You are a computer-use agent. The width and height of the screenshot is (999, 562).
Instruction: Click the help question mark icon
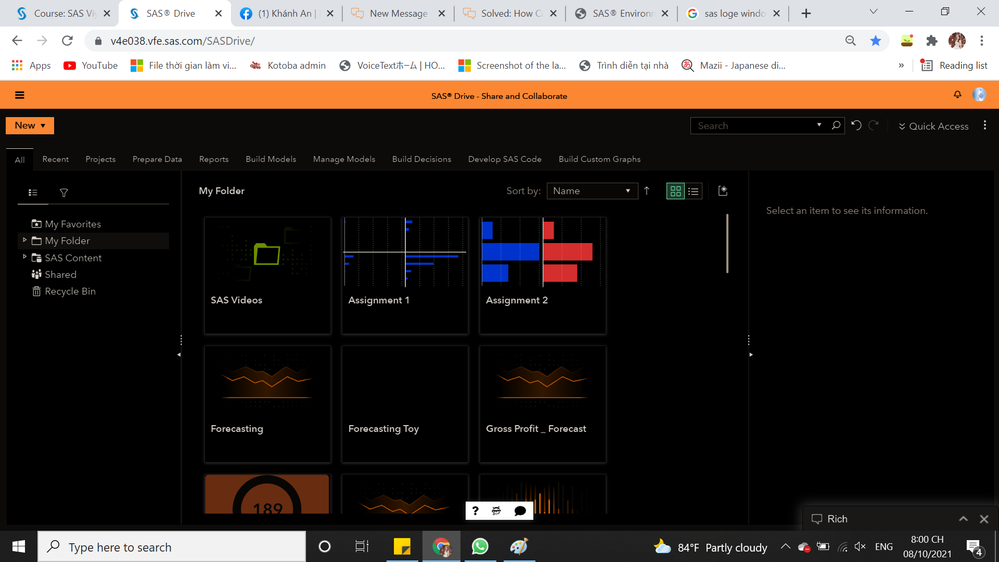475,510
